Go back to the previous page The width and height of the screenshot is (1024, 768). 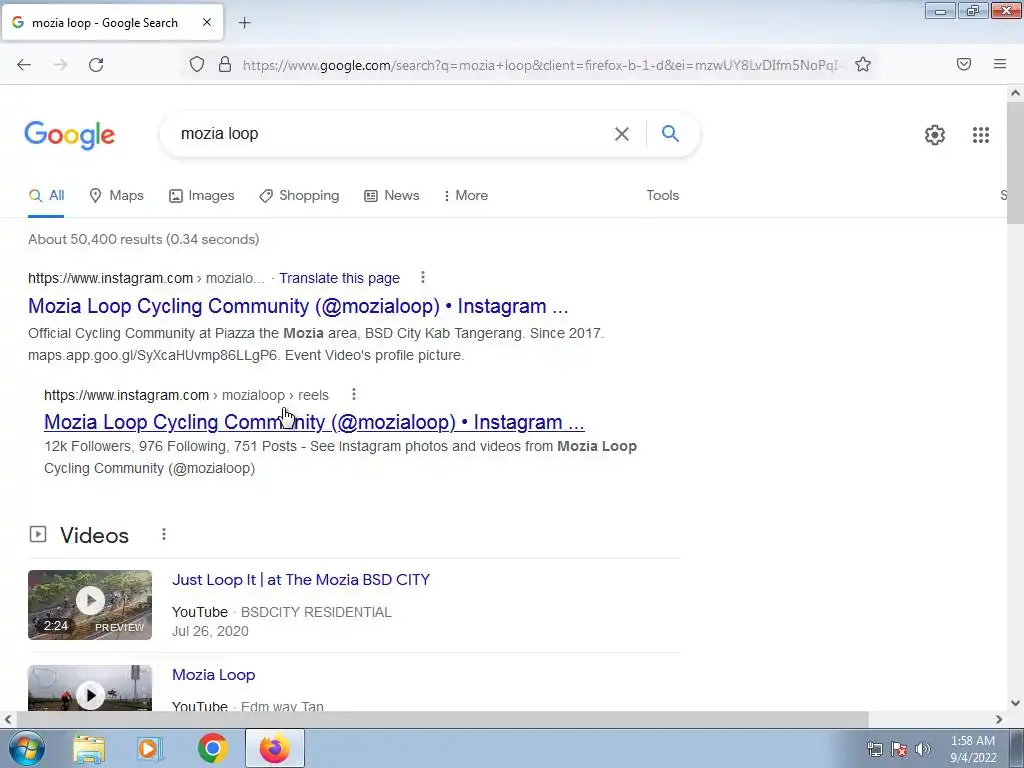(x=24, y=65)
